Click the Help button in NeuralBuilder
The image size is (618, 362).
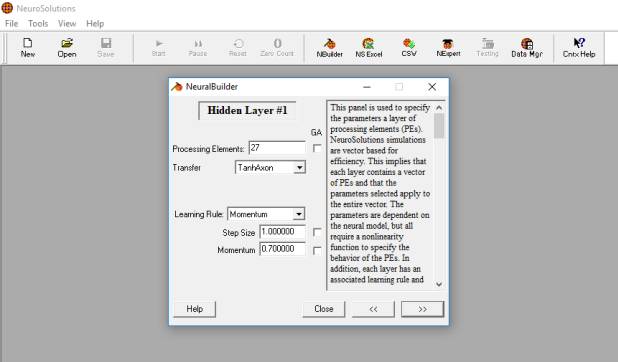pos(195,309)
